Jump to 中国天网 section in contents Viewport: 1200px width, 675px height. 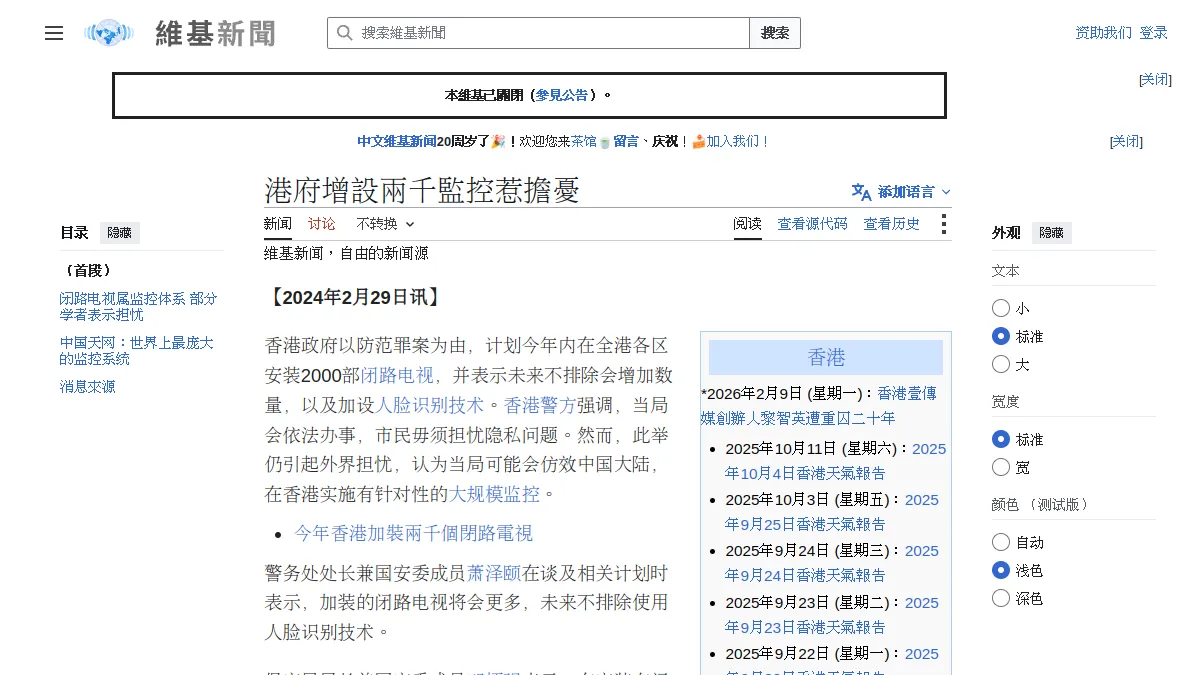(x=136, y=350)
